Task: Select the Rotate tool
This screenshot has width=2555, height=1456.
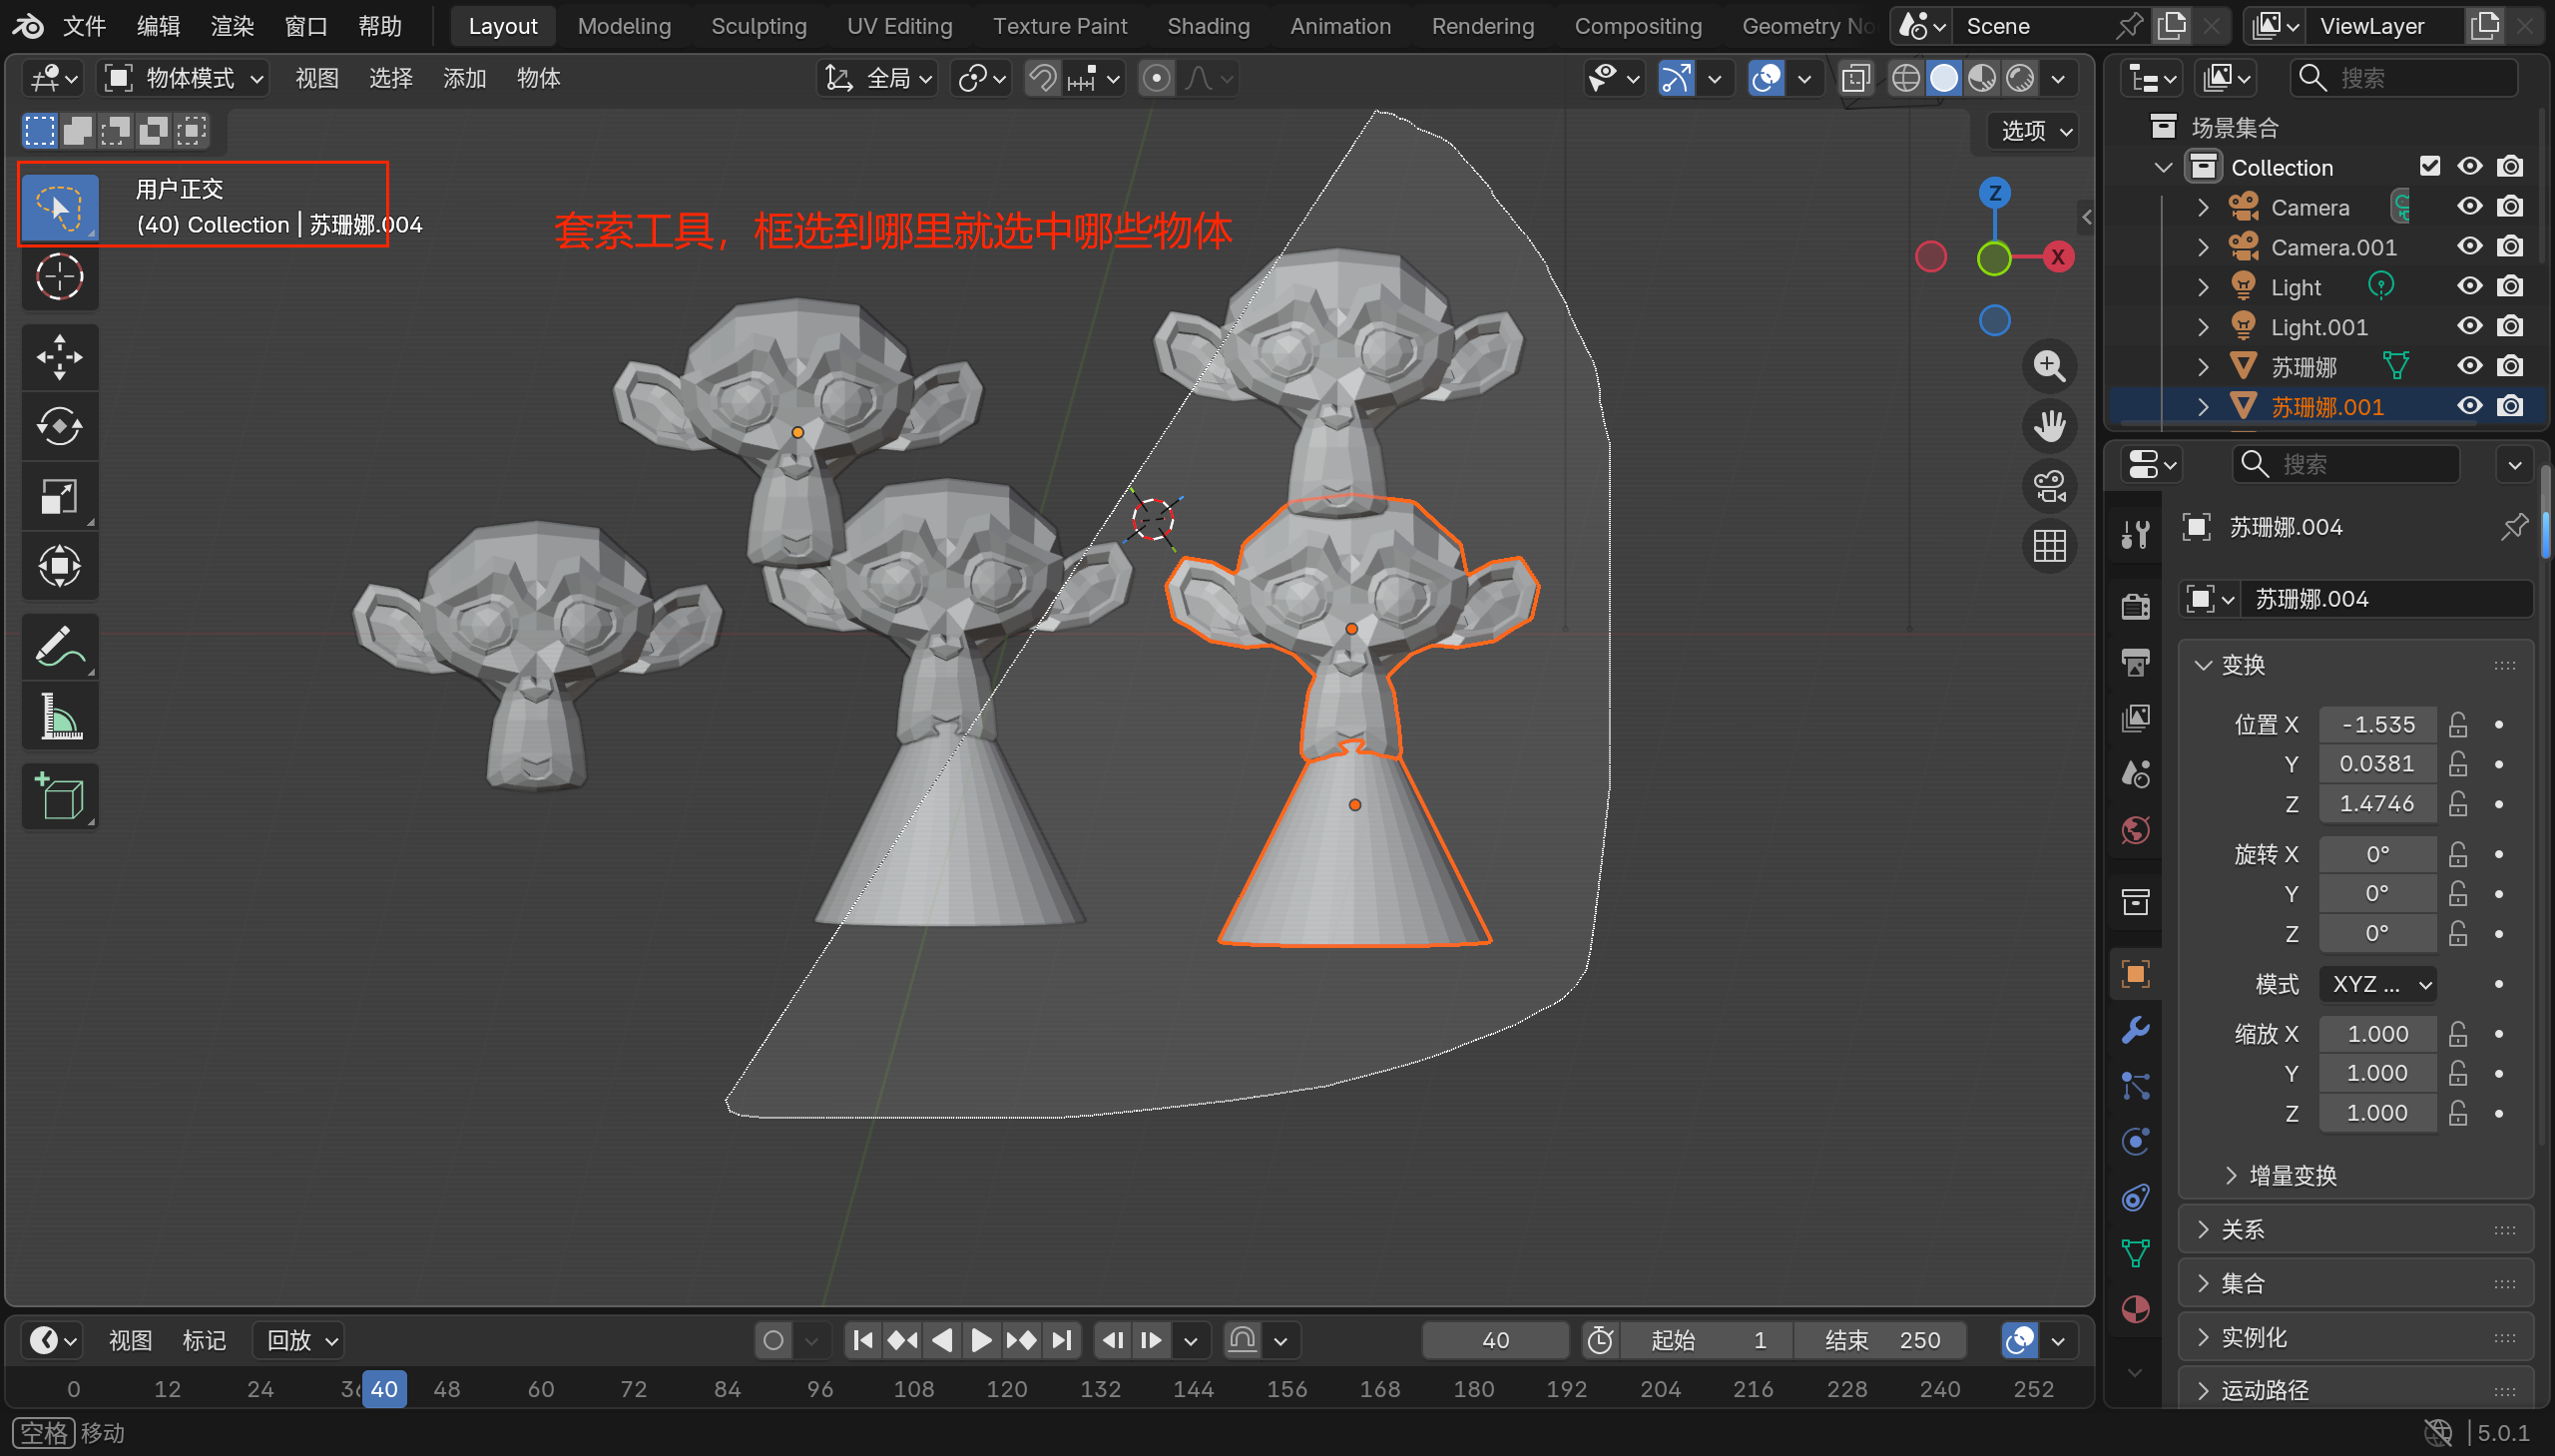Action: coord(59,427)
